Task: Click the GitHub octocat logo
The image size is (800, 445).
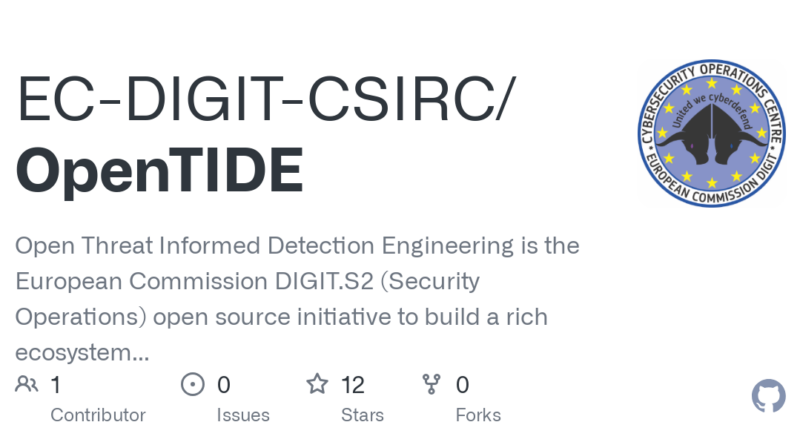Action: pos(768,395)
